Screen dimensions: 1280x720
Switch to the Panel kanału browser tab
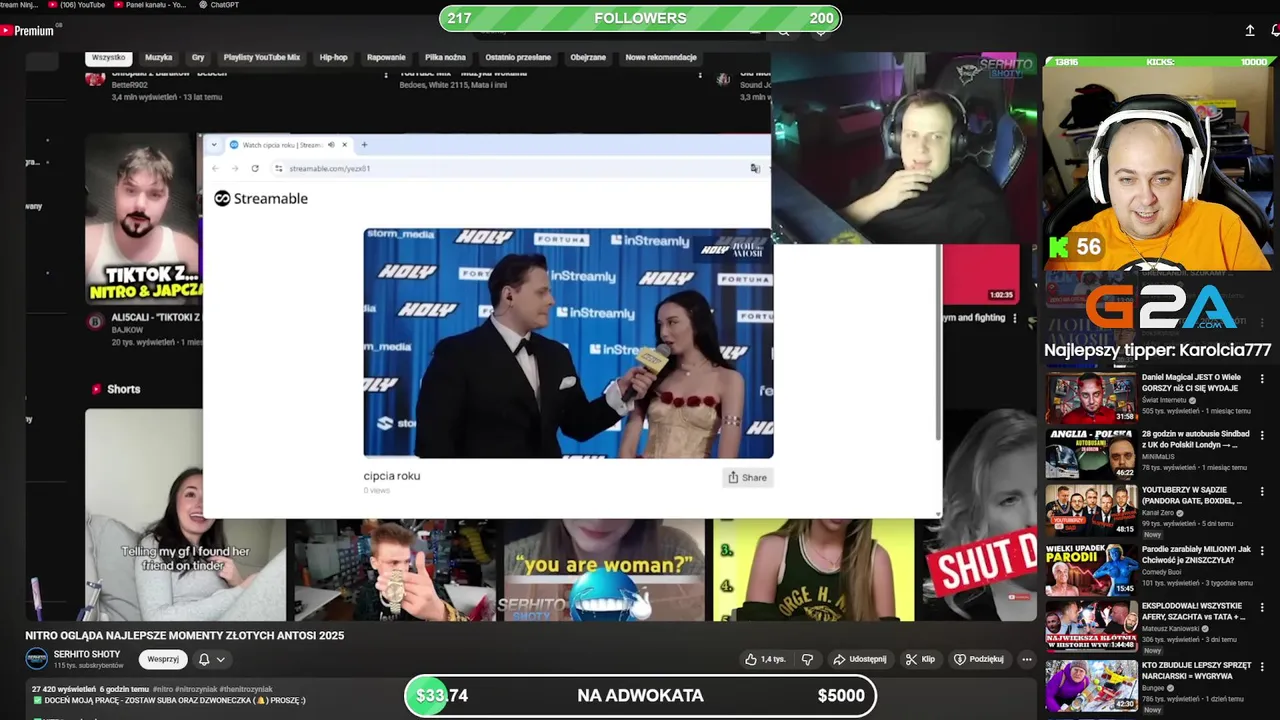151,5
